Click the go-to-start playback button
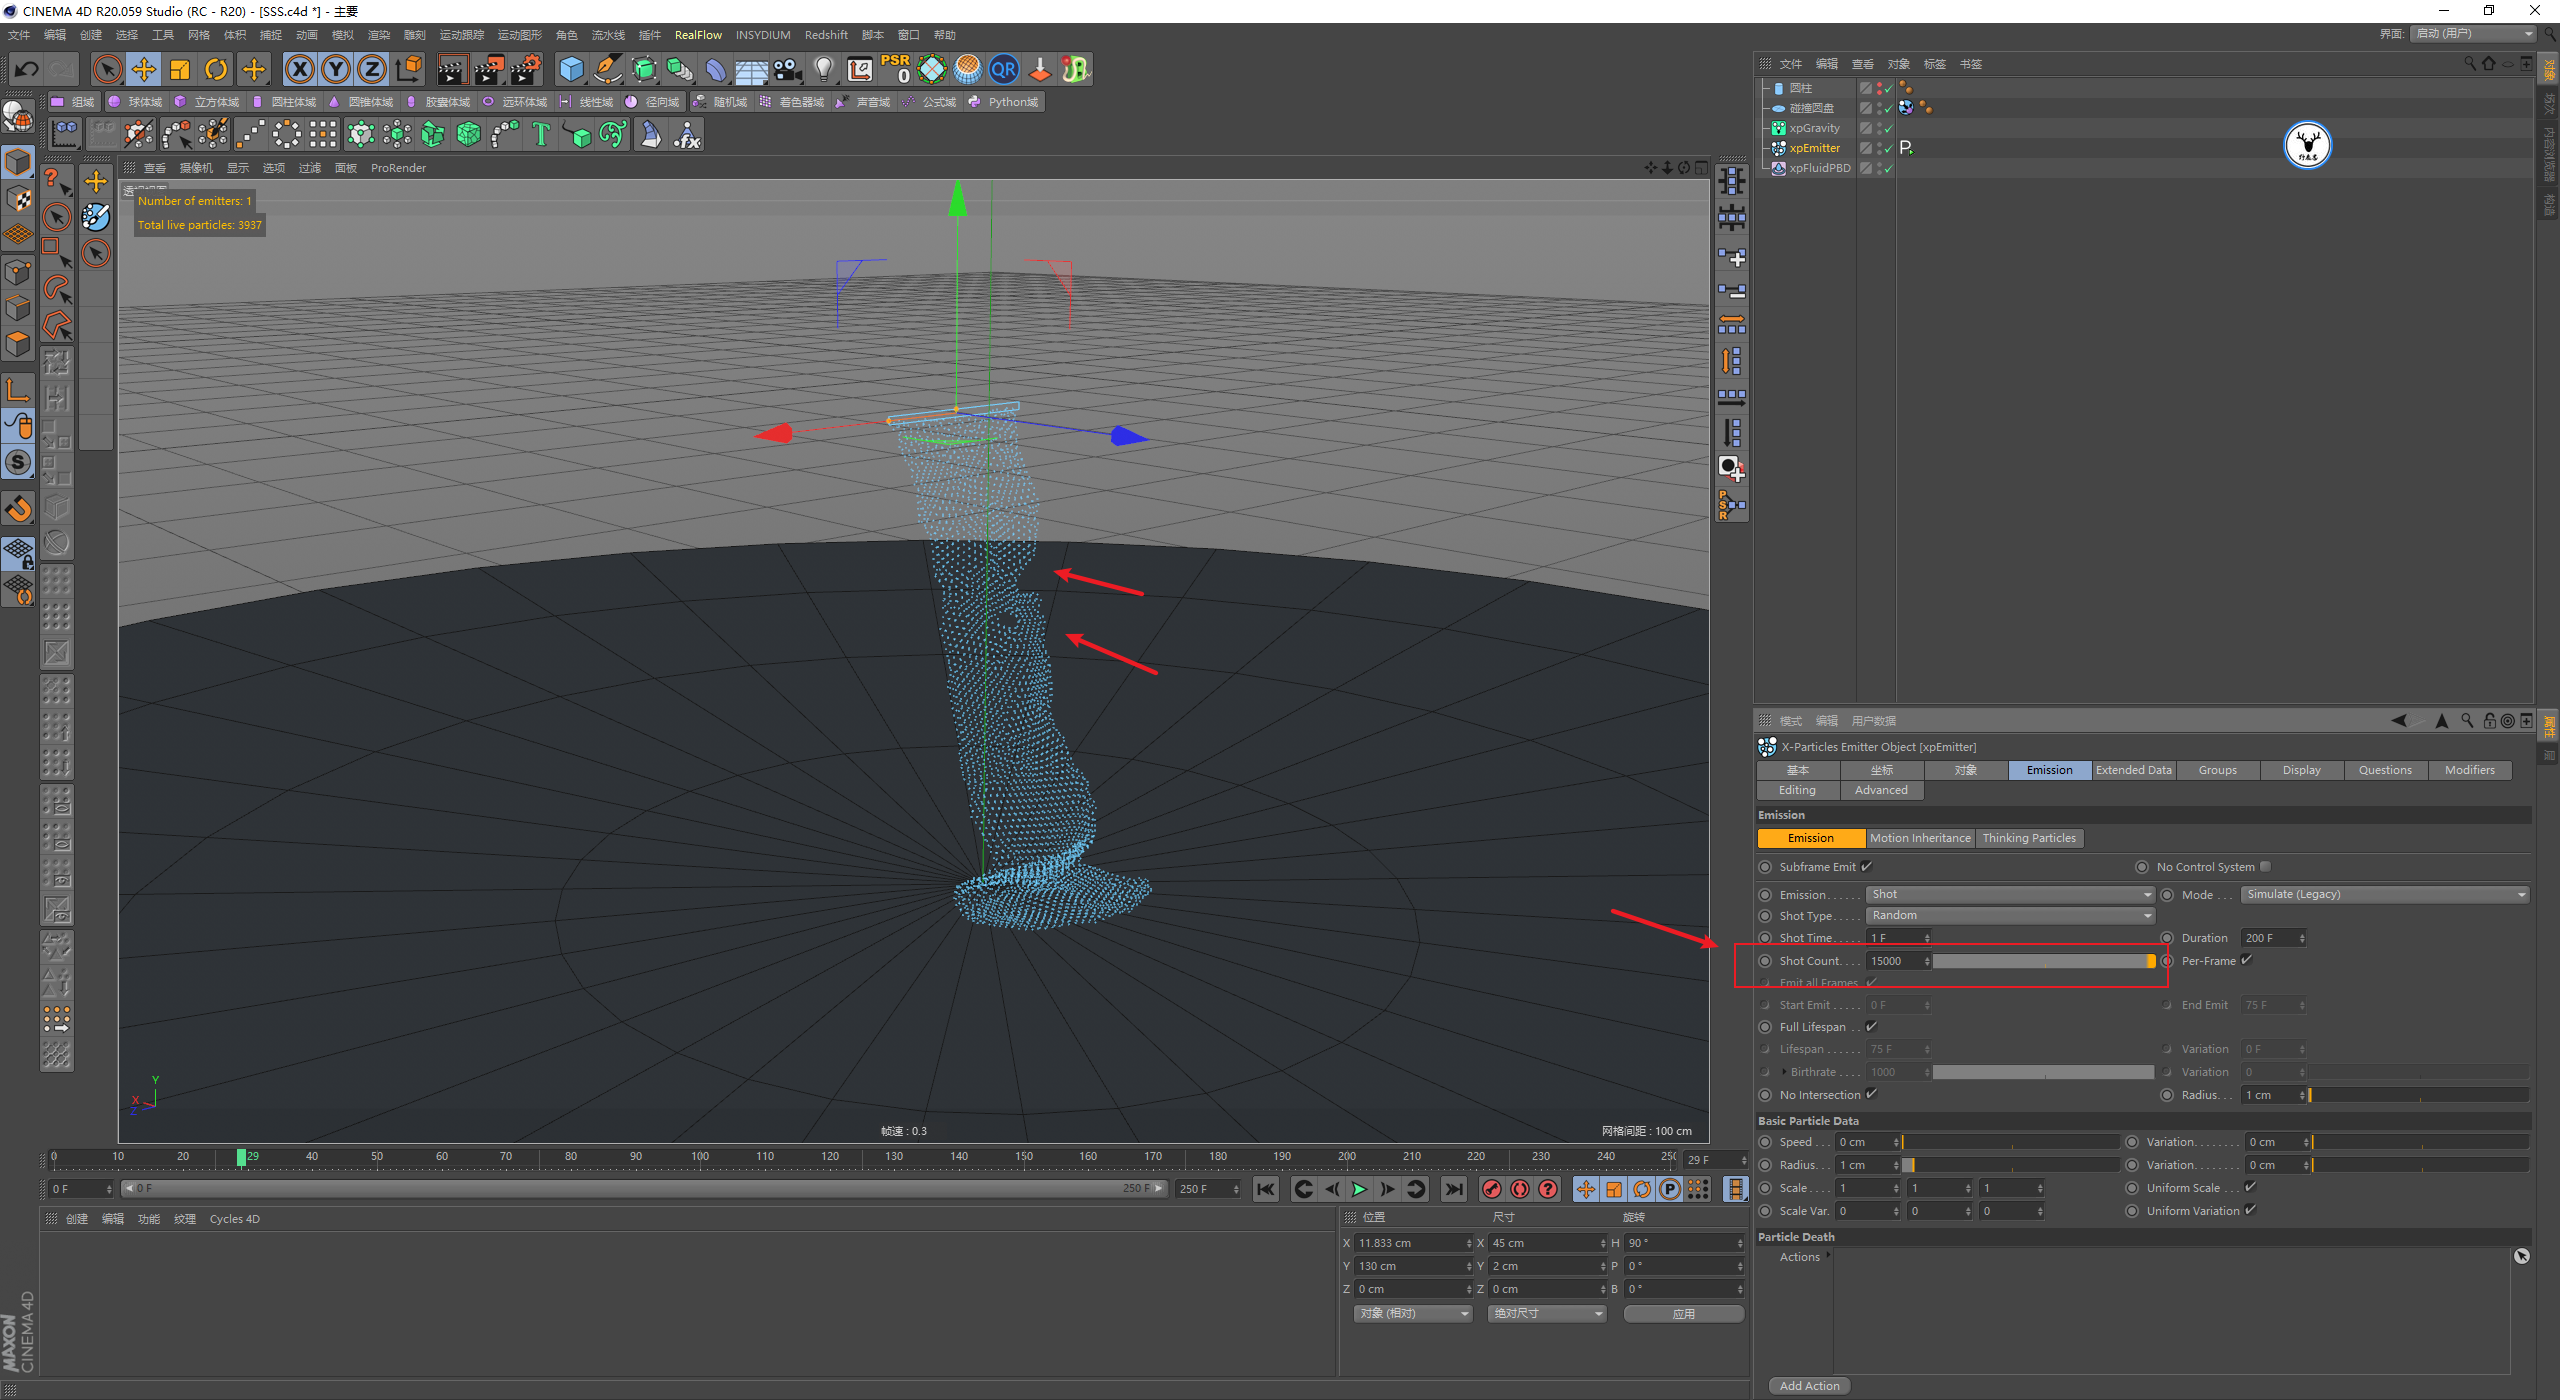2560x1400 pixels. [x=1266, y=1189]
